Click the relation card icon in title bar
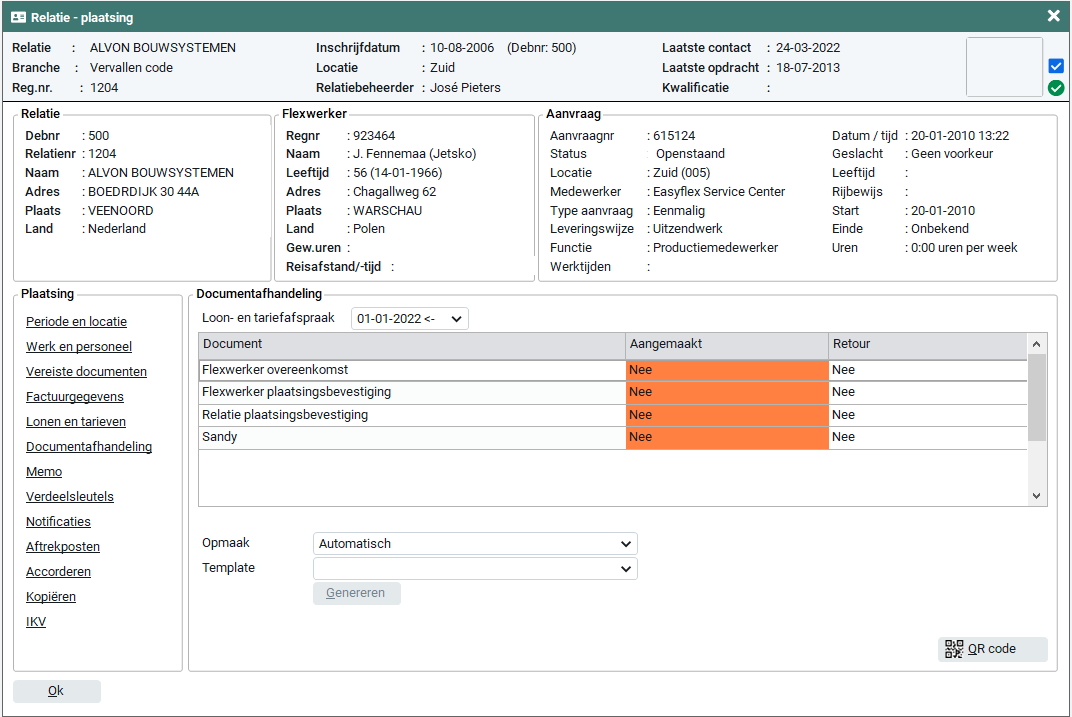 (x=18, y=17)
